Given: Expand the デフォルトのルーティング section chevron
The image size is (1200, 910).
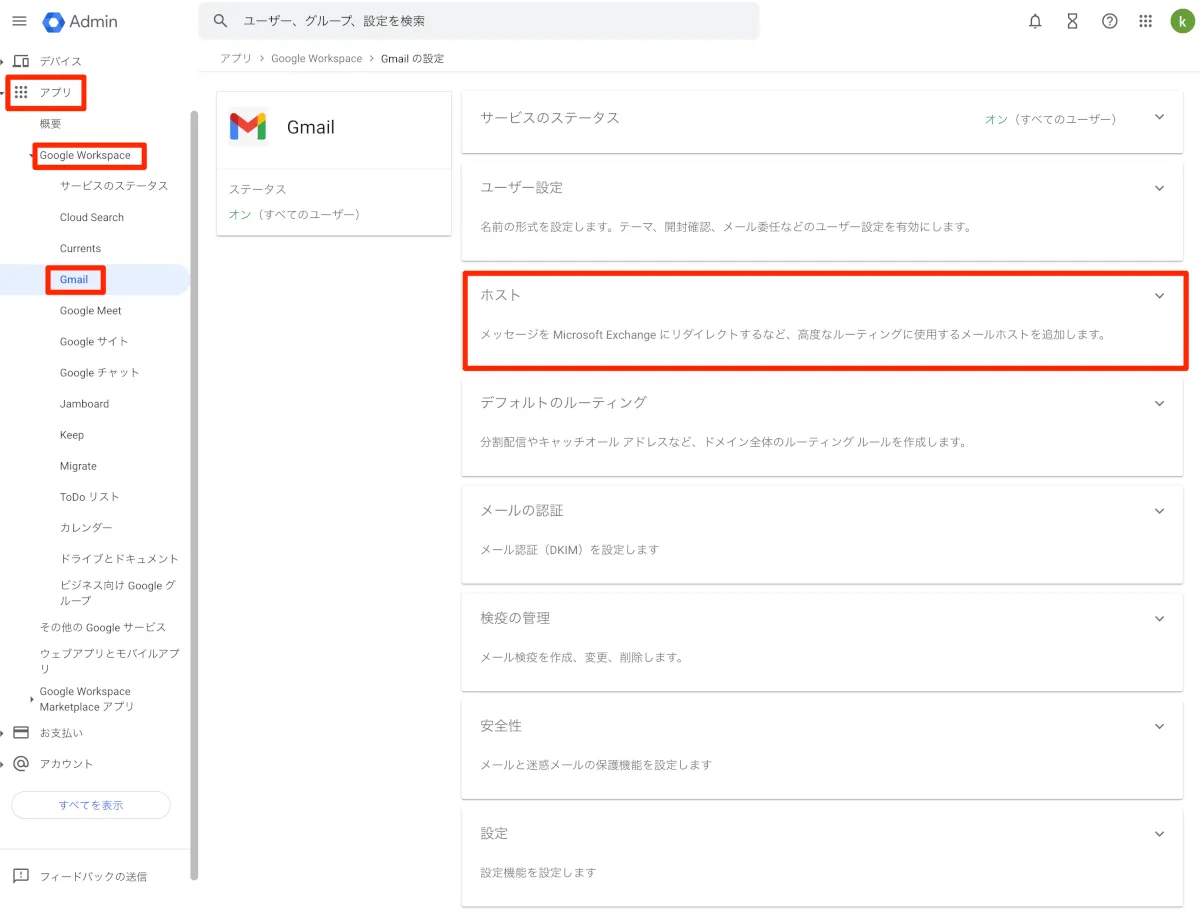Looking at the screenshot, I should pyautogui.click(x=1159, y=403).
